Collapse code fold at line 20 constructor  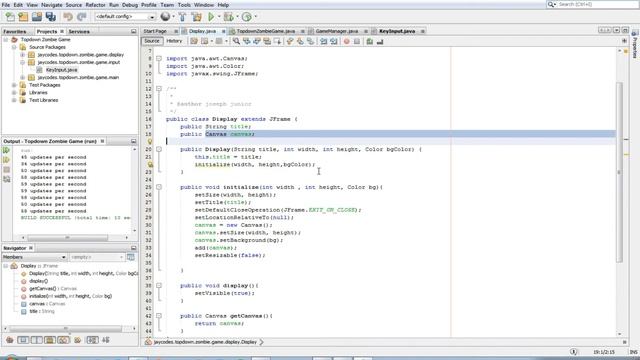coord(159,149)
